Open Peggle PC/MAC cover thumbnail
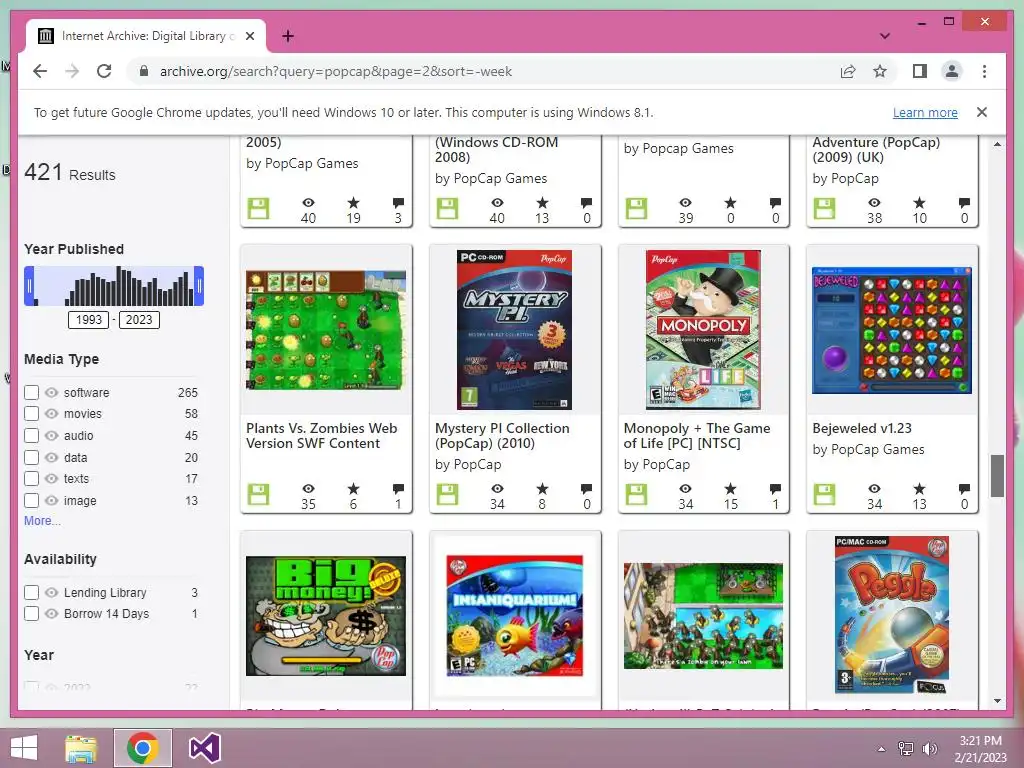The image size is (1024, 768). click(x=892, y=615)
